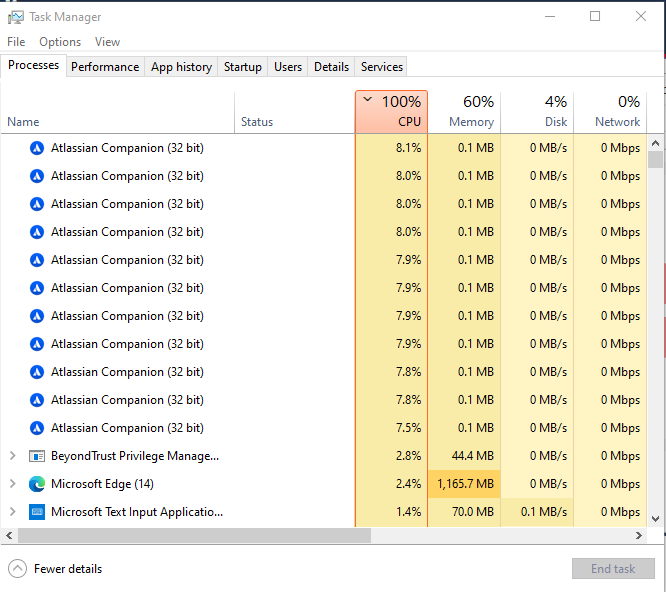Click the BeyondTrust Privilege Manager icon
Viewport: 666px width, 592px height.
coord(37,456)
